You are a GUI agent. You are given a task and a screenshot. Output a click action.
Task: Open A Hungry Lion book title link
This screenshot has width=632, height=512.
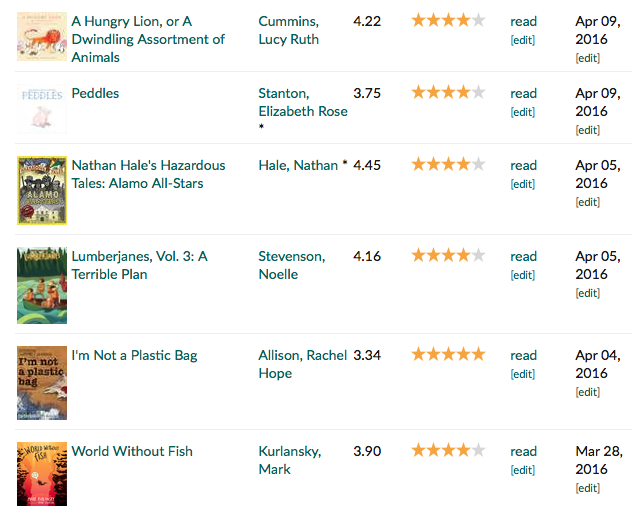pyautogui.click(x=148, y=39)
